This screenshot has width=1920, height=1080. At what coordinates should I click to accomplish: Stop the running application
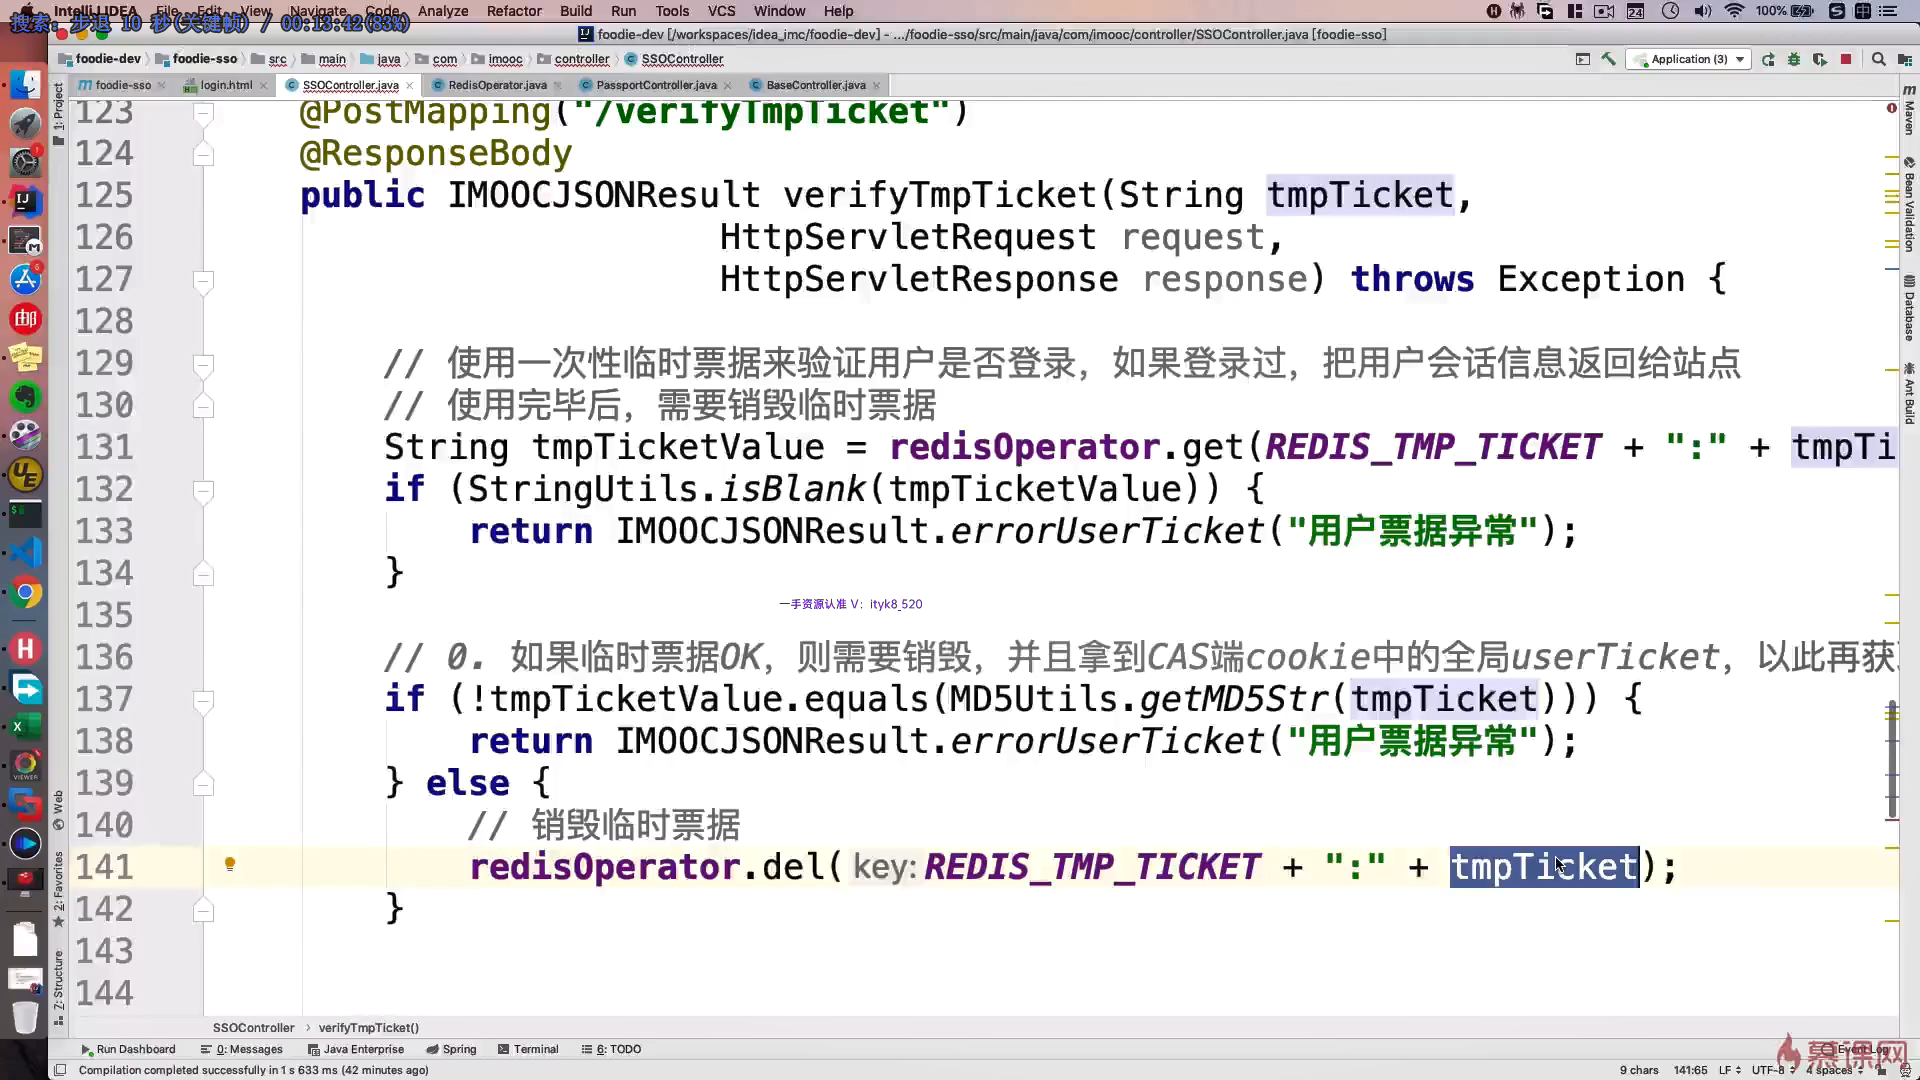point(1846,60)
